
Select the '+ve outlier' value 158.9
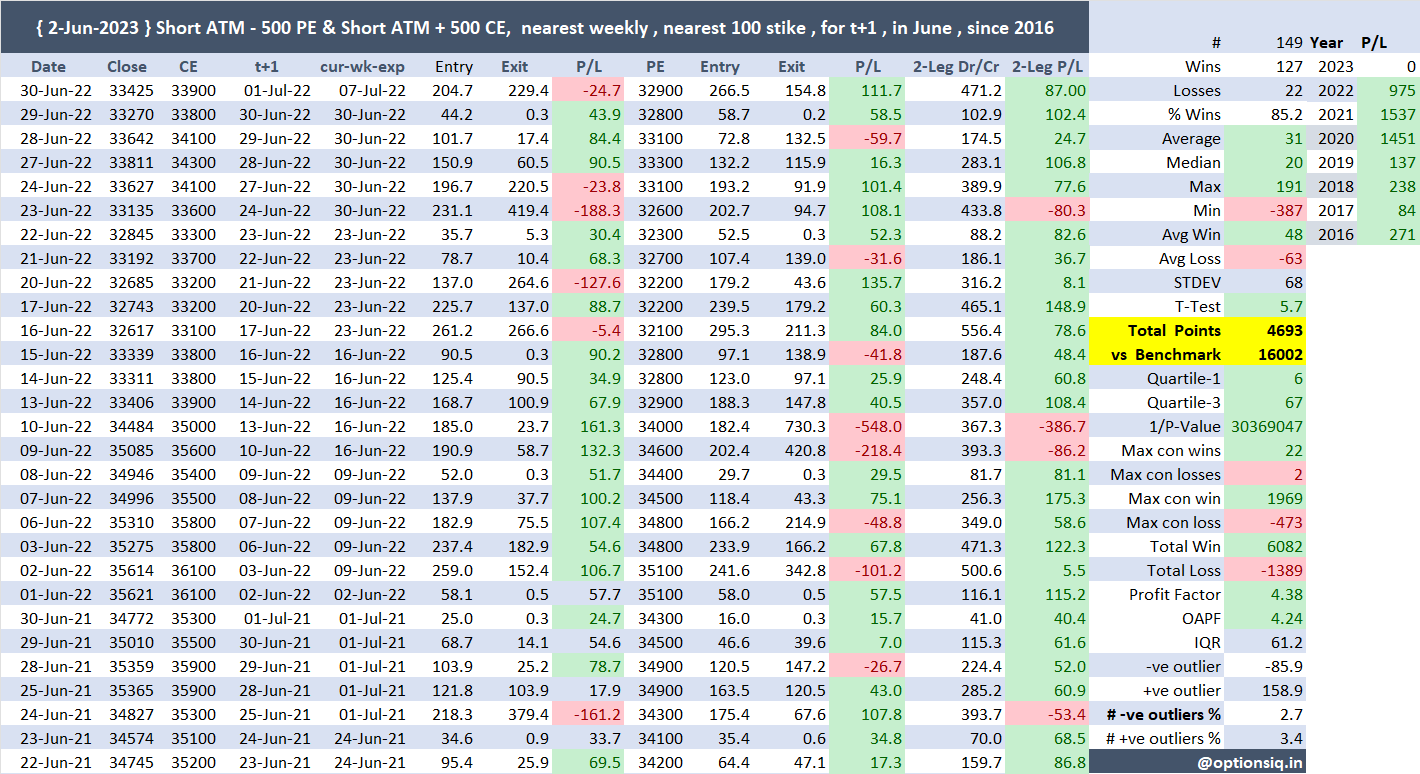coord(1285,691)
